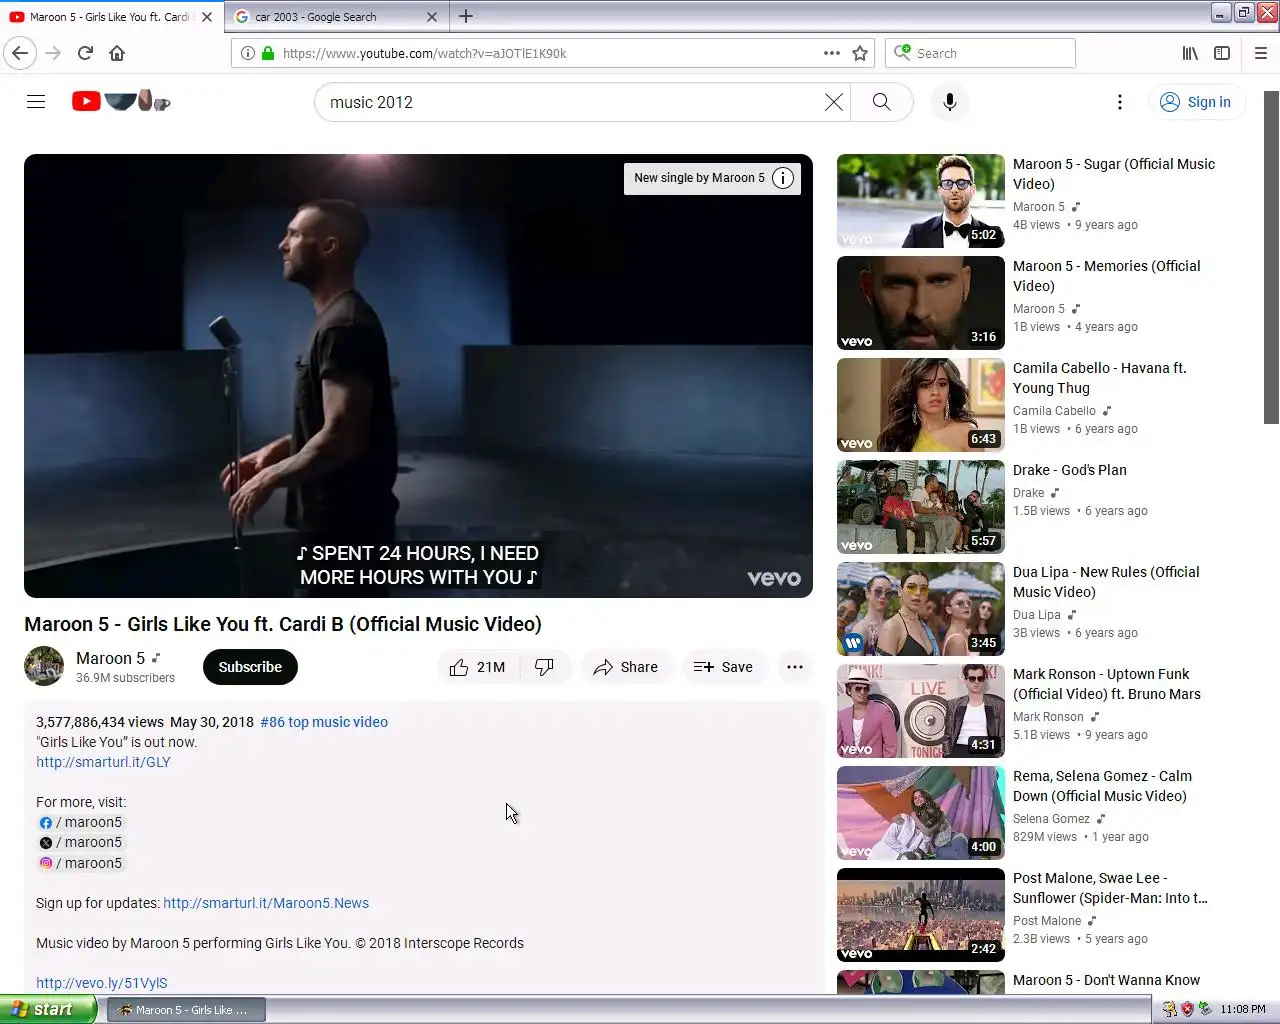1280x1024 pixels.
Task: Open the smarturl.it/GLY link
Action: [103, 762]
